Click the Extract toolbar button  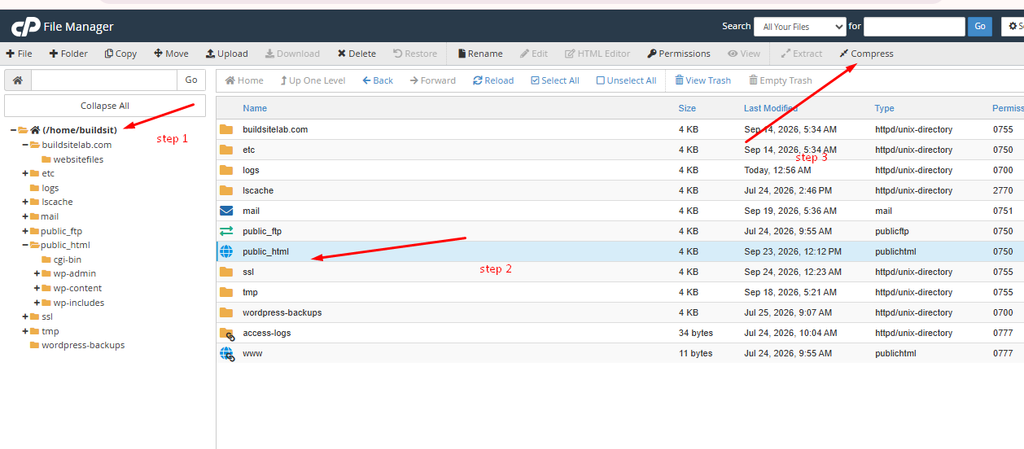tap(802, 54)
